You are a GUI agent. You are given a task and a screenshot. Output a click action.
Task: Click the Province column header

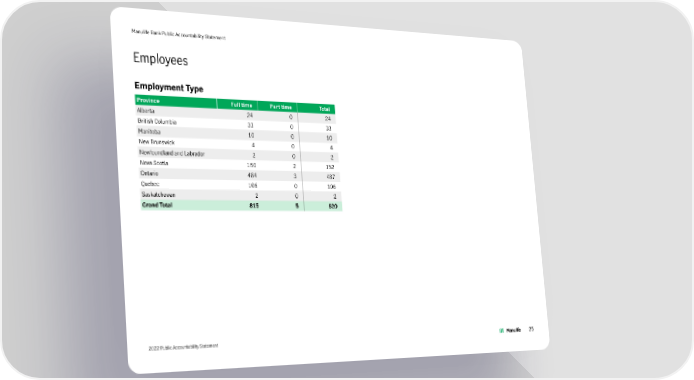tap(148, 100)
